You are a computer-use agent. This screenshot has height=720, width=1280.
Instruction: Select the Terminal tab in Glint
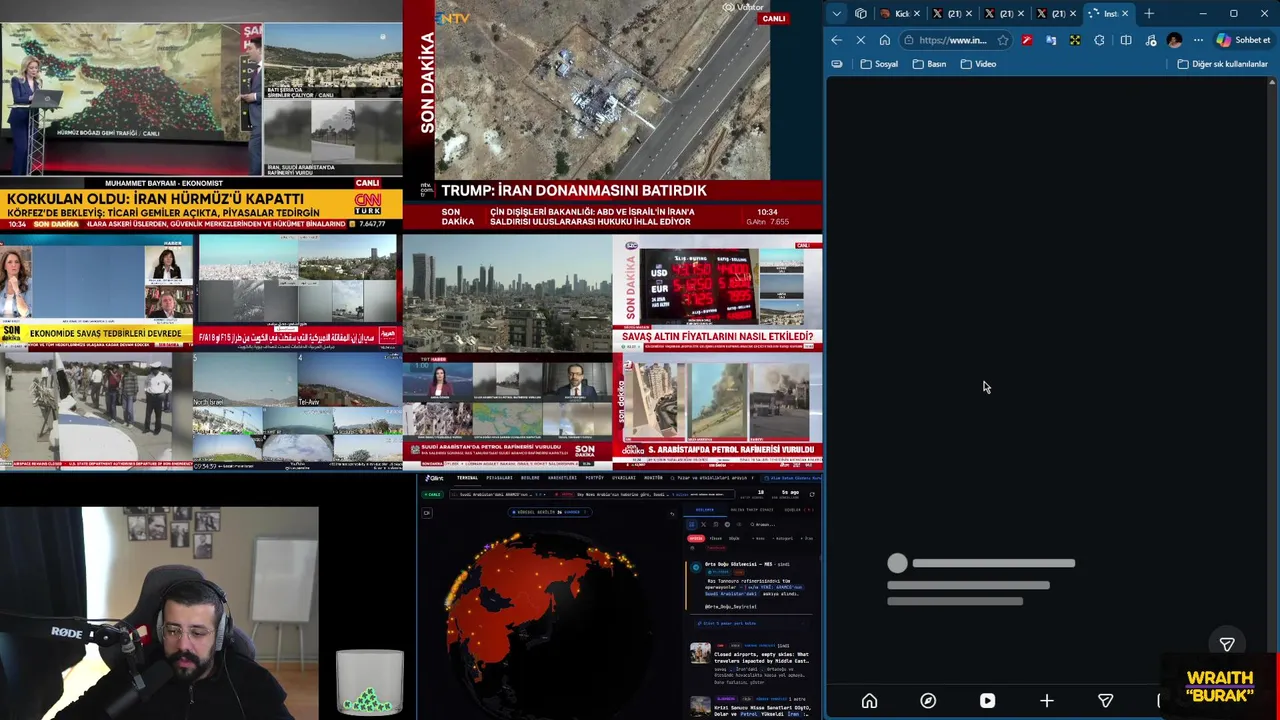pyautogui.click(x=467, y=478)
